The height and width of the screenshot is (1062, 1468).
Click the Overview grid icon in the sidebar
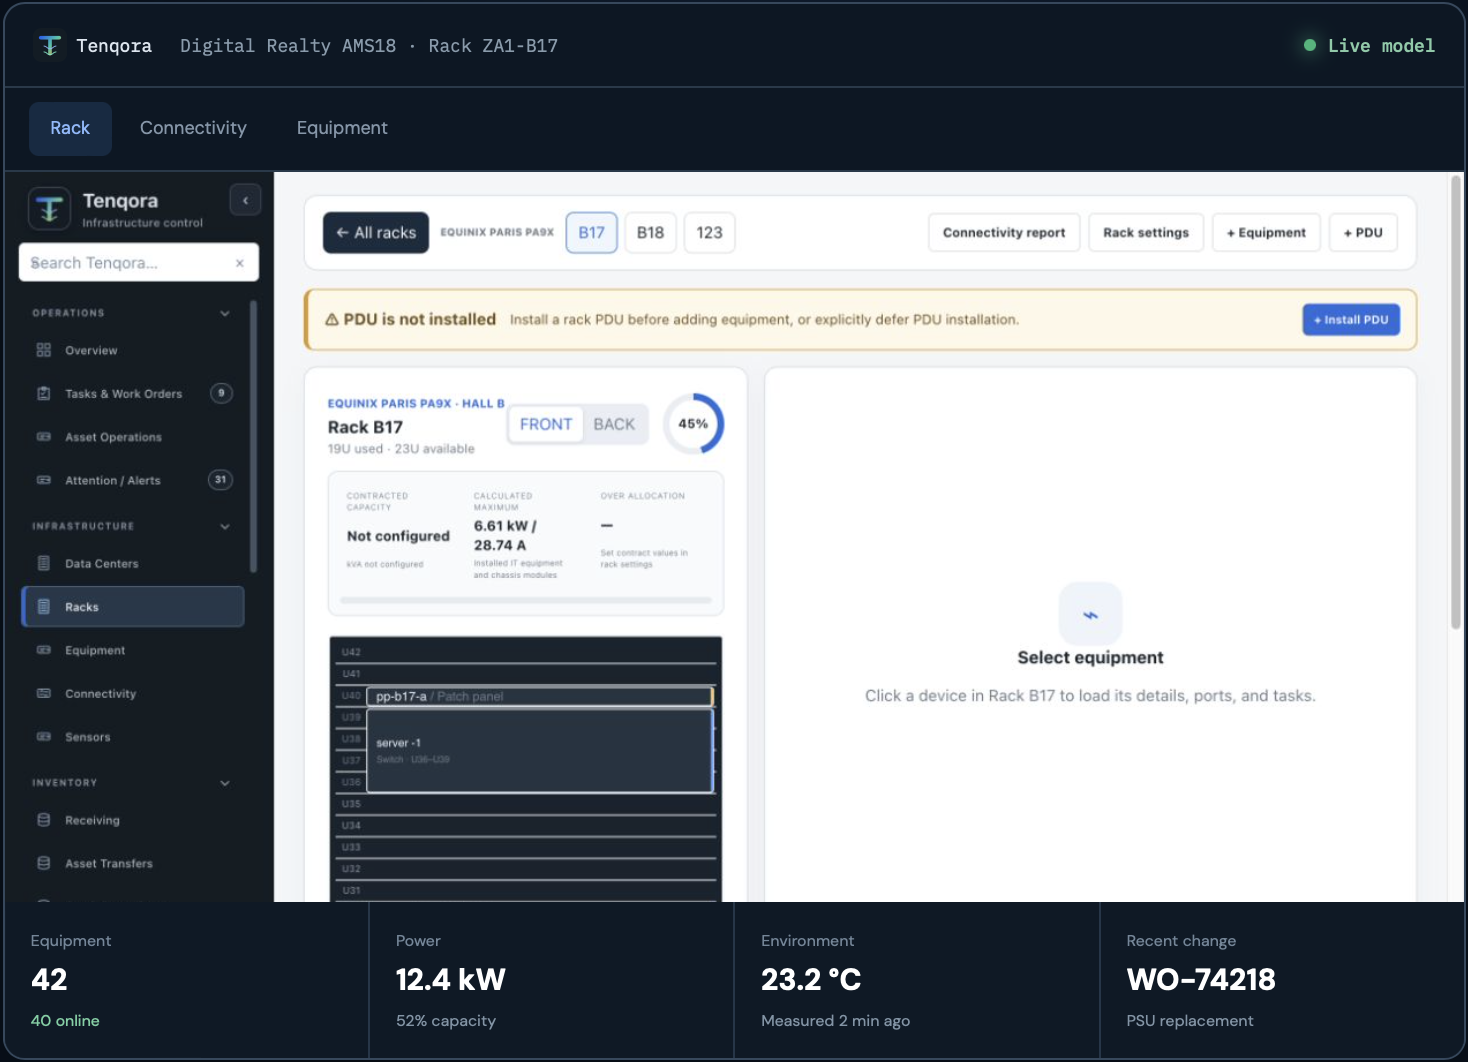coord(44,350)
